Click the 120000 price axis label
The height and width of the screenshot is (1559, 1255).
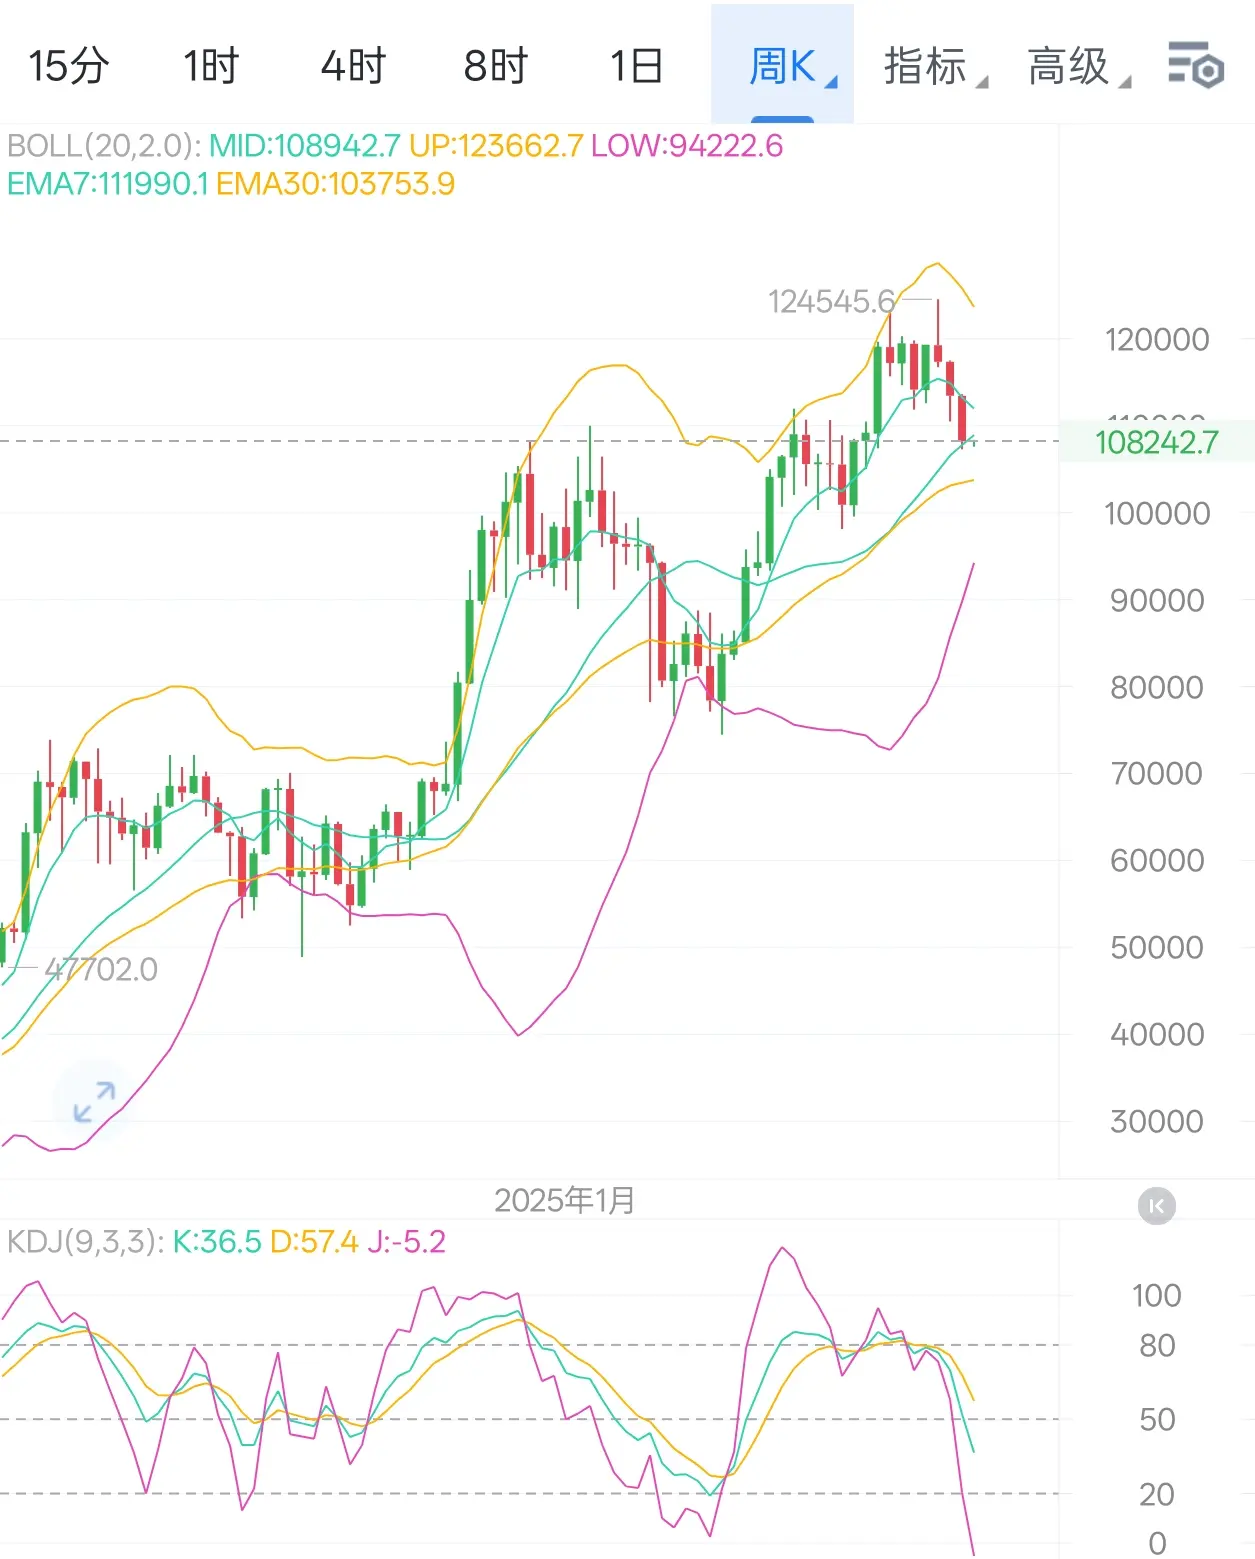pyautogui.click(x=1157, y=340)
